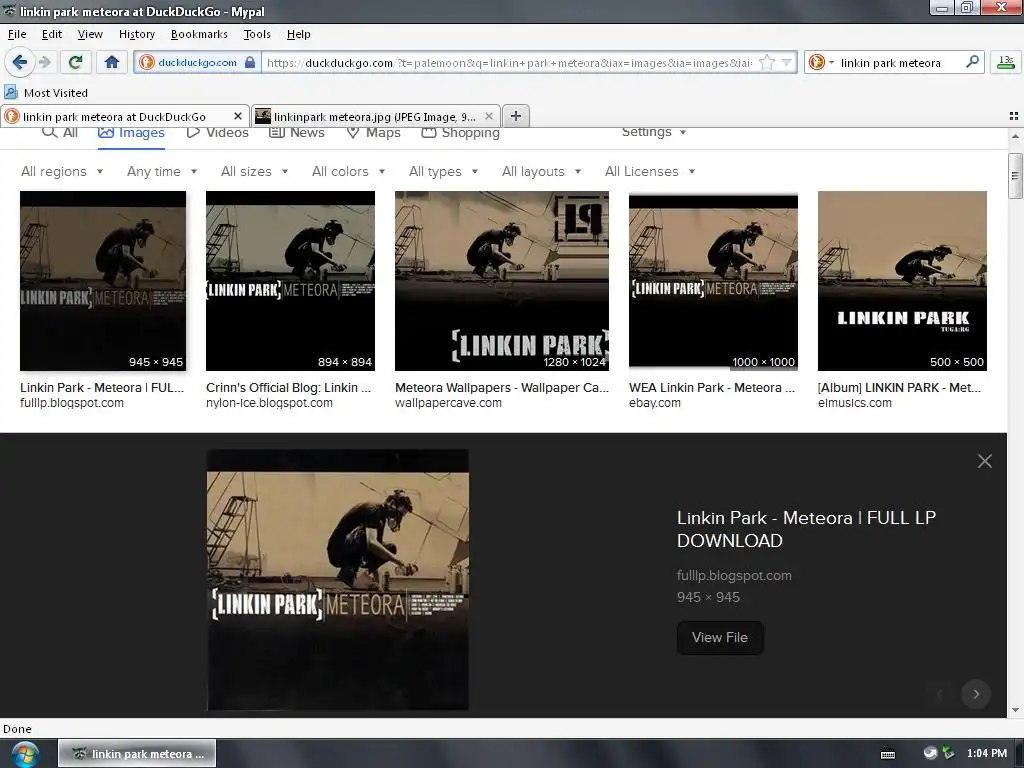Click the duckduckgo.com site identity button
Viewport: 1024px width, 768px height.
(x=197, y=62)
